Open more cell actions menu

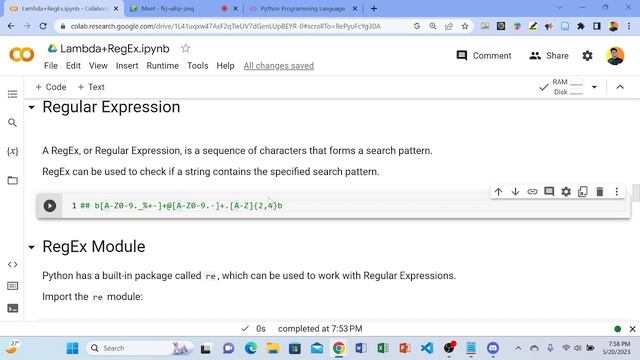[616, 191]
